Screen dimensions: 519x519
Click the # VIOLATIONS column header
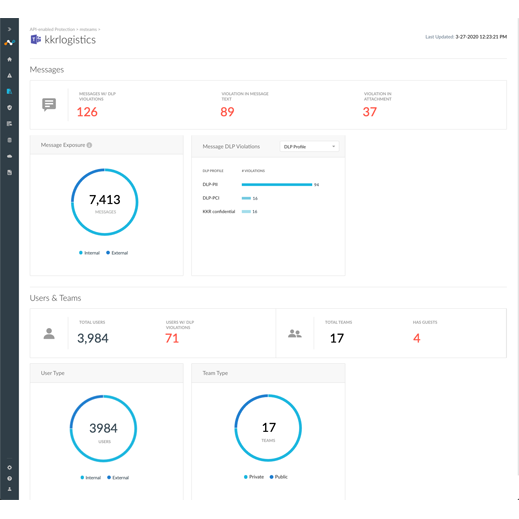(x=253, y=171)
